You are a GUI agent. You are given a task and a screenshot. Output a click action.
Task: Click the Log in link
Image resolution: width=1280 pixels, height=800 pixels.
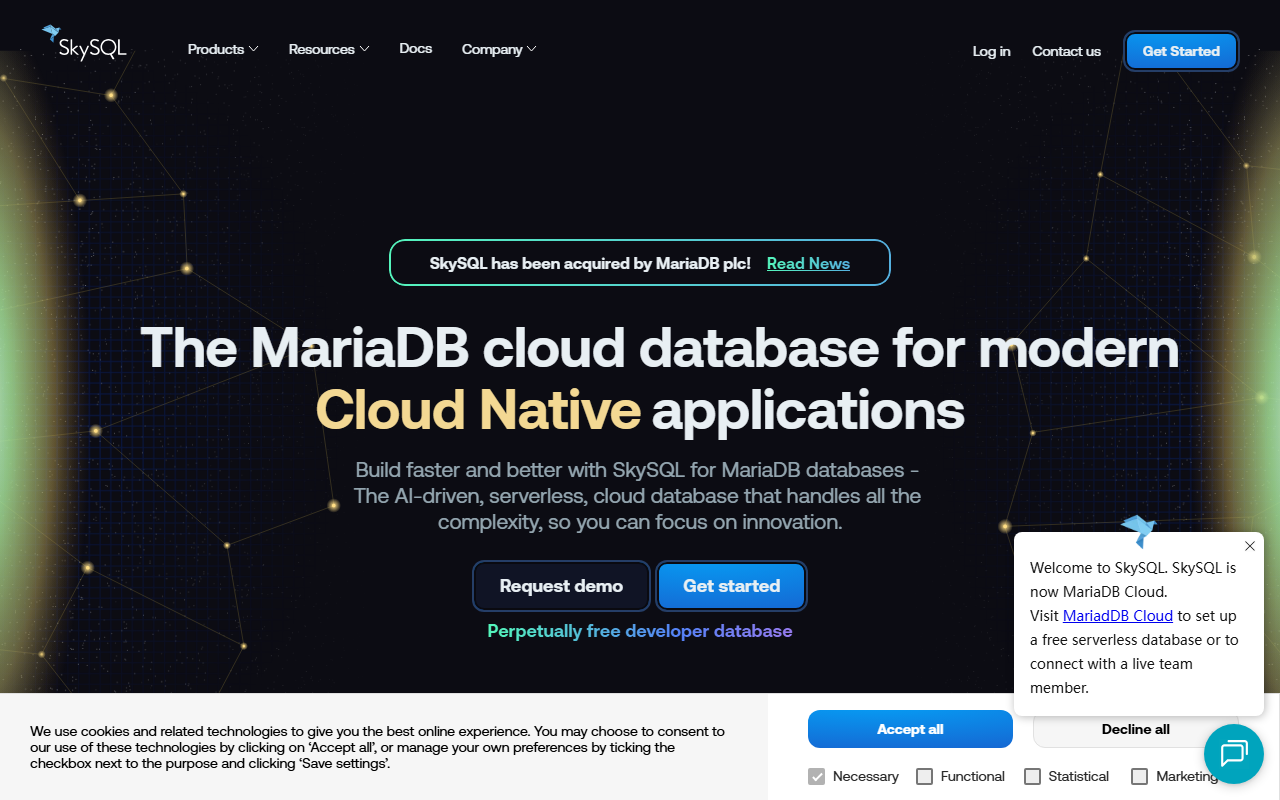click(991, 51)
